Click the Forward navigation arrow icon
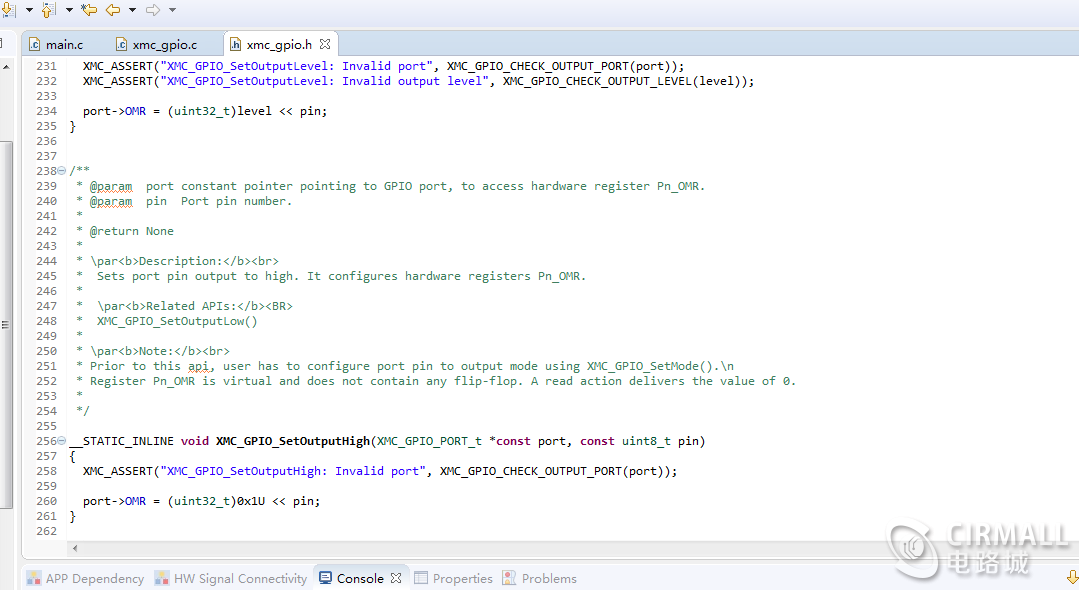This screenshot has width=1079, height=590. pyautogui.click(x=153, y=10)
